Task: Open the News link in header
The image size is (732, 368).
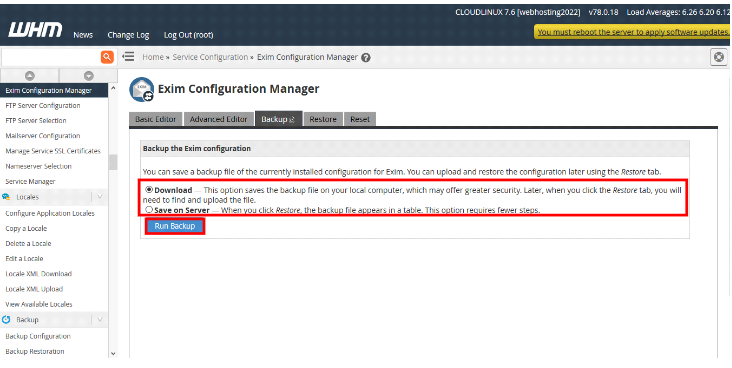Action: 83,35
